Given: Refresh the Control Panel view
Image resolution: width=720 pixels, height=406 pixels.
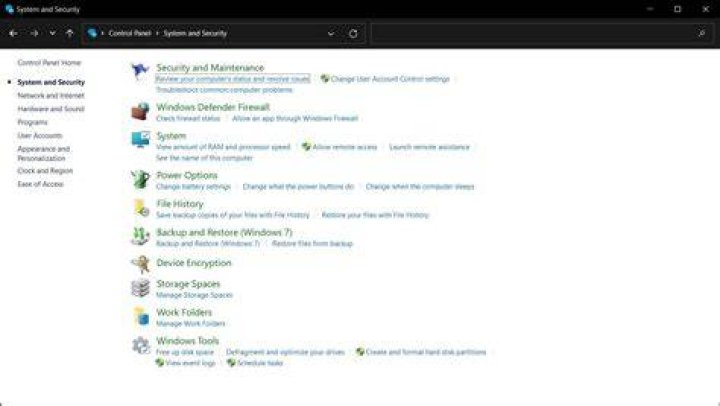Looking at the screenshot, I should point(353,33).
